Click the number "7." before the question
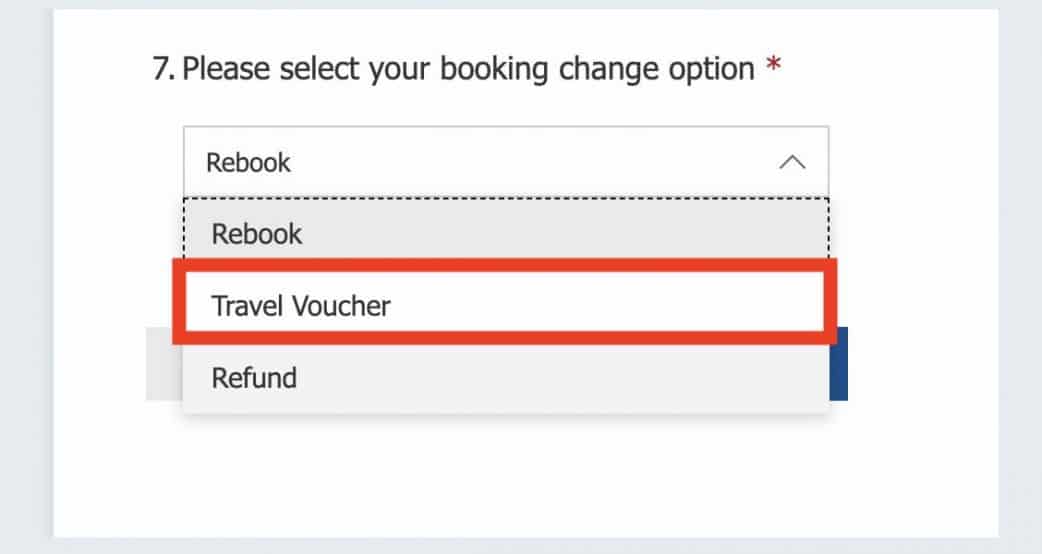1042x554 pixels. 164,70
